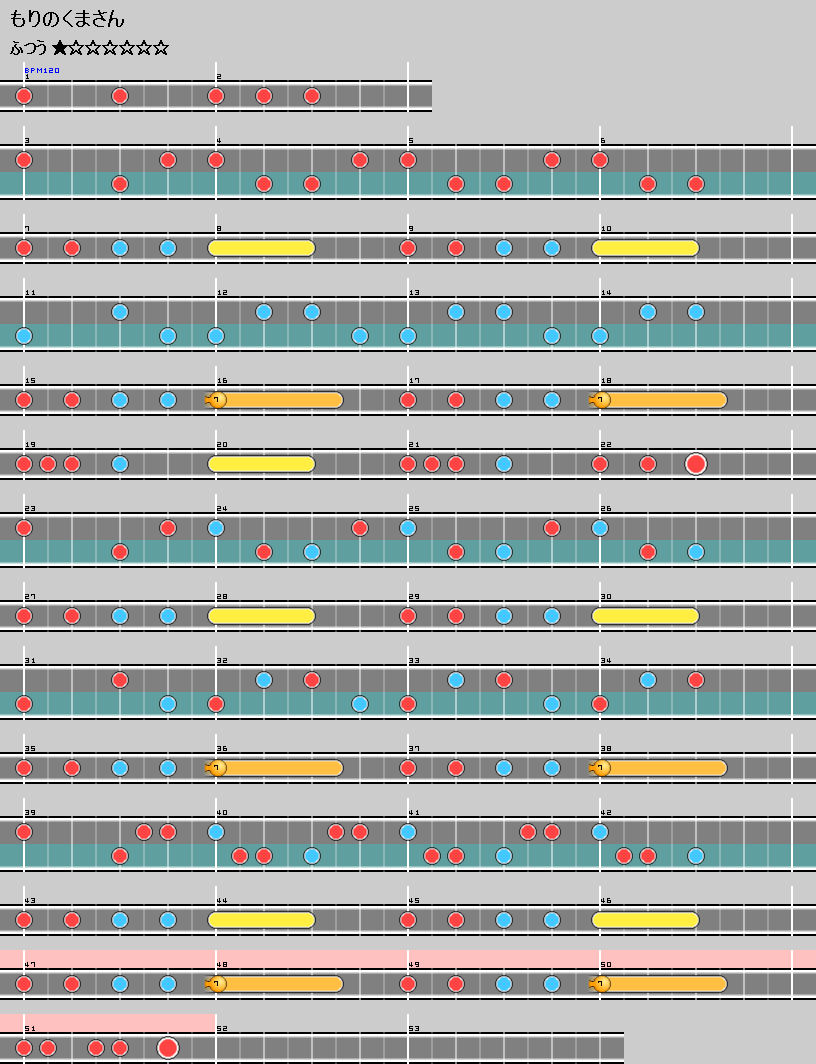Click the pink go-go band above measure 49
Viewport: 816px width, 1064px height.
(x=500, y=958)
